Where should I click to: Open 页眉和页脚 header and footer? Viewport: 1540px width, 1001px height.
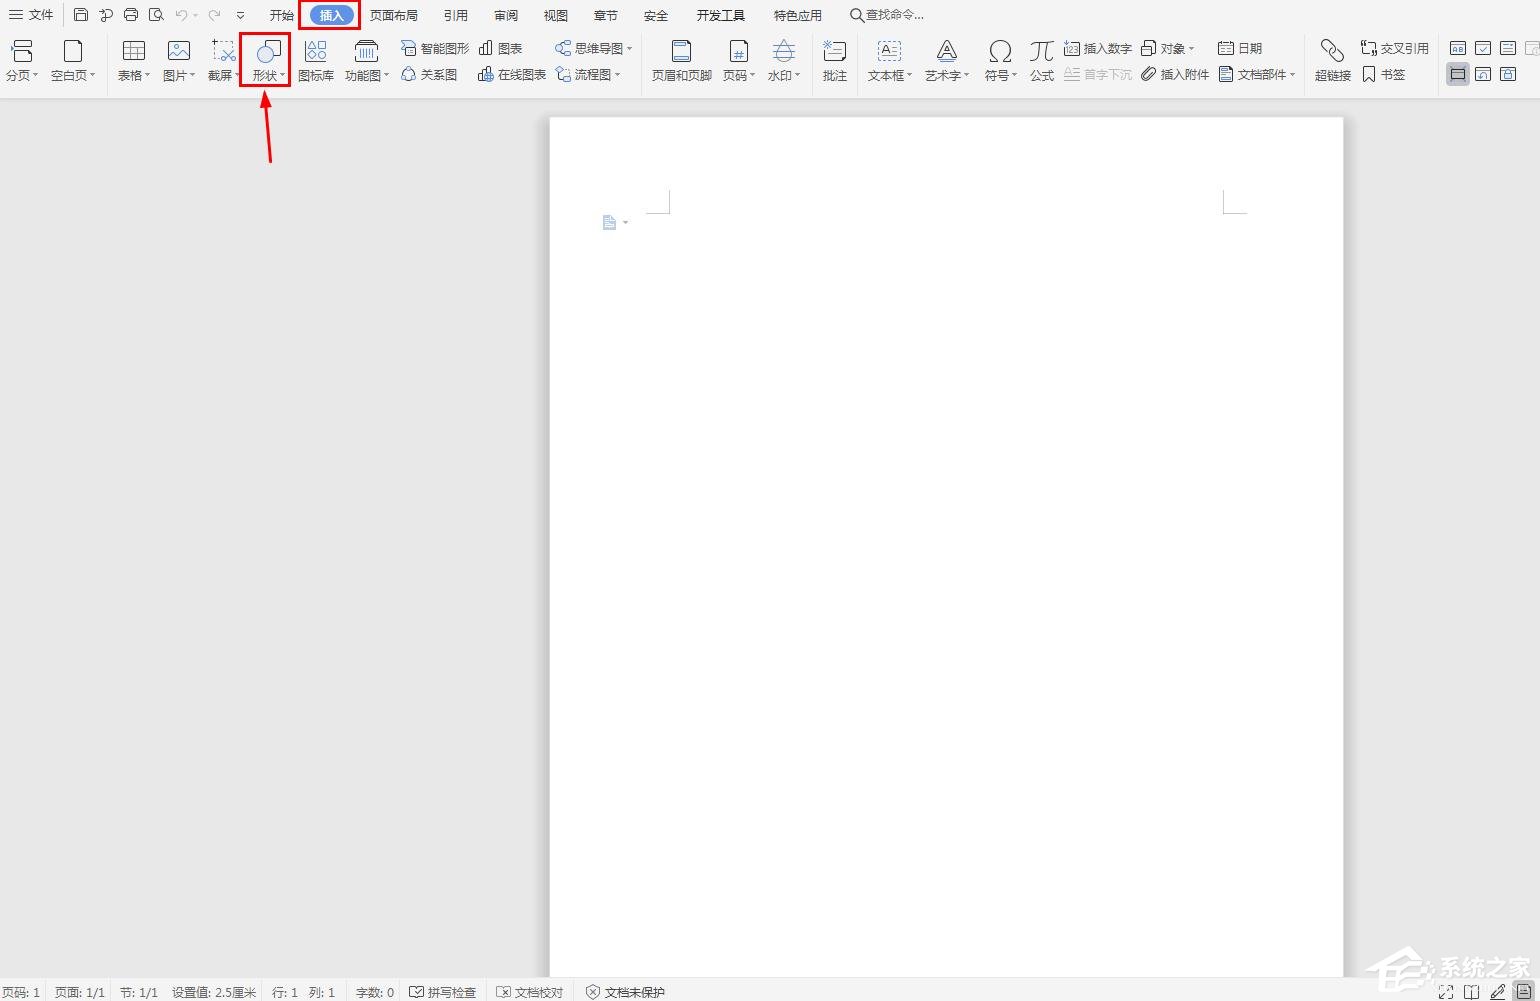(x=681, y=60)
